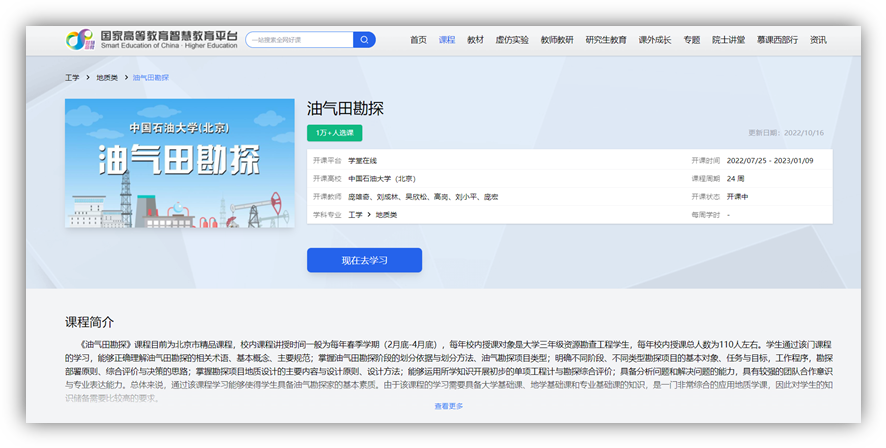This screenshot has width=886, height=448.
Task: Open the 慕课西部行 menu item
Action: 778,40
